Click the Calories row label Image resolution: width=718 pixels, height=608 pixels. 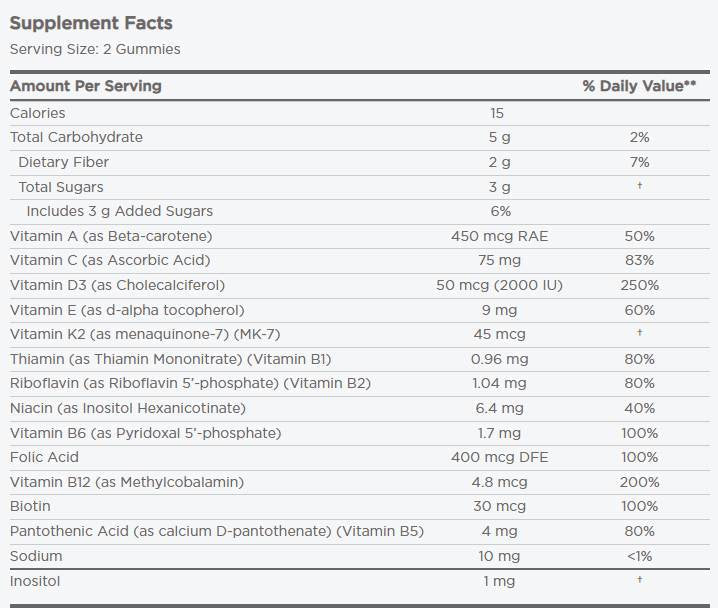click(x=38, y=113)
